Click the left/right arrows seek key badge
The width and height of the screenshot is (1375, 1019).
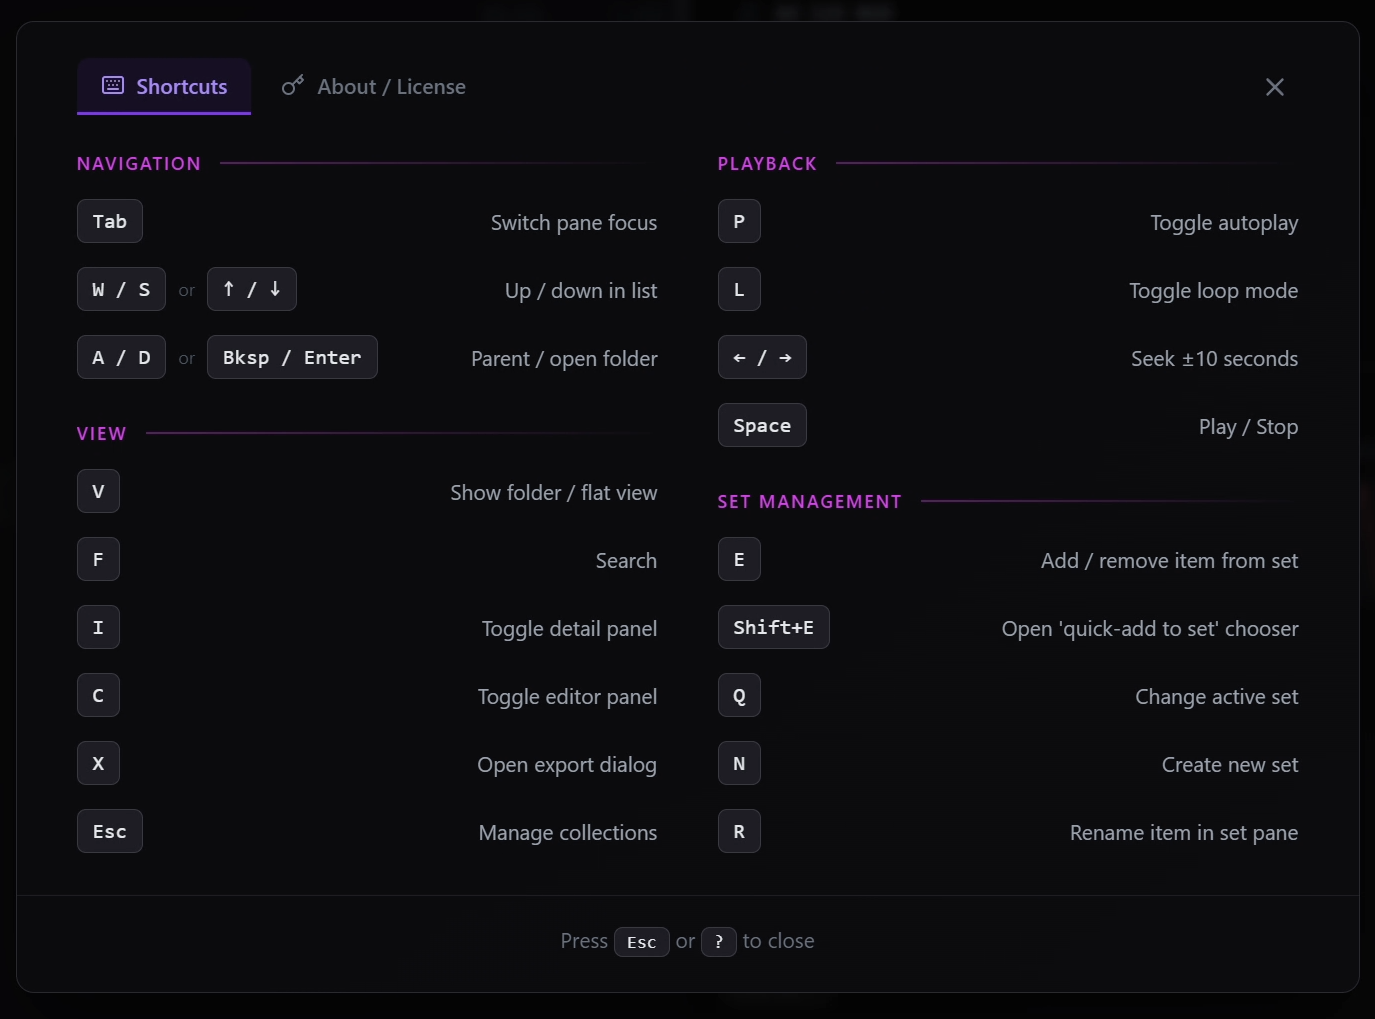[762, 358]
